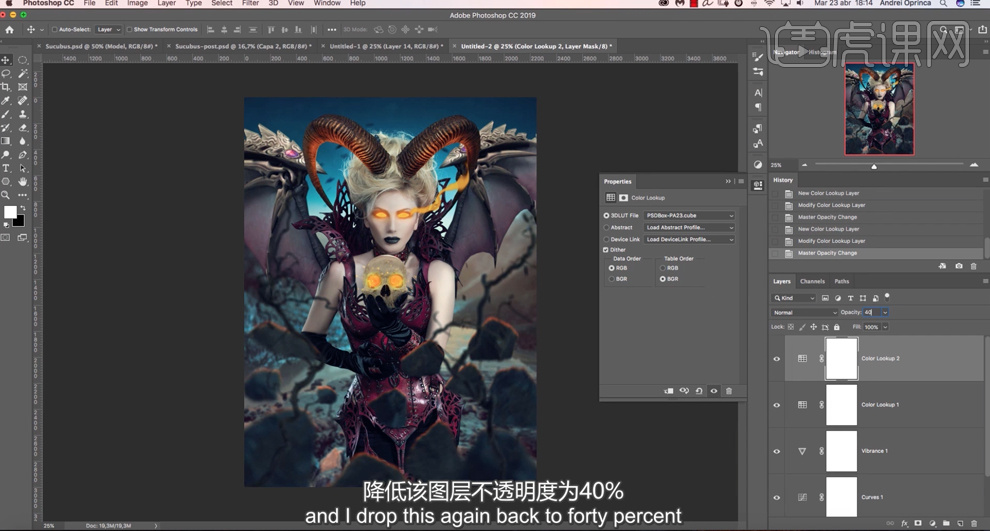990x531 pixels.
Task: Pick the Eyedropper tool
Action: pyautogui.click(x=7, y=101)
